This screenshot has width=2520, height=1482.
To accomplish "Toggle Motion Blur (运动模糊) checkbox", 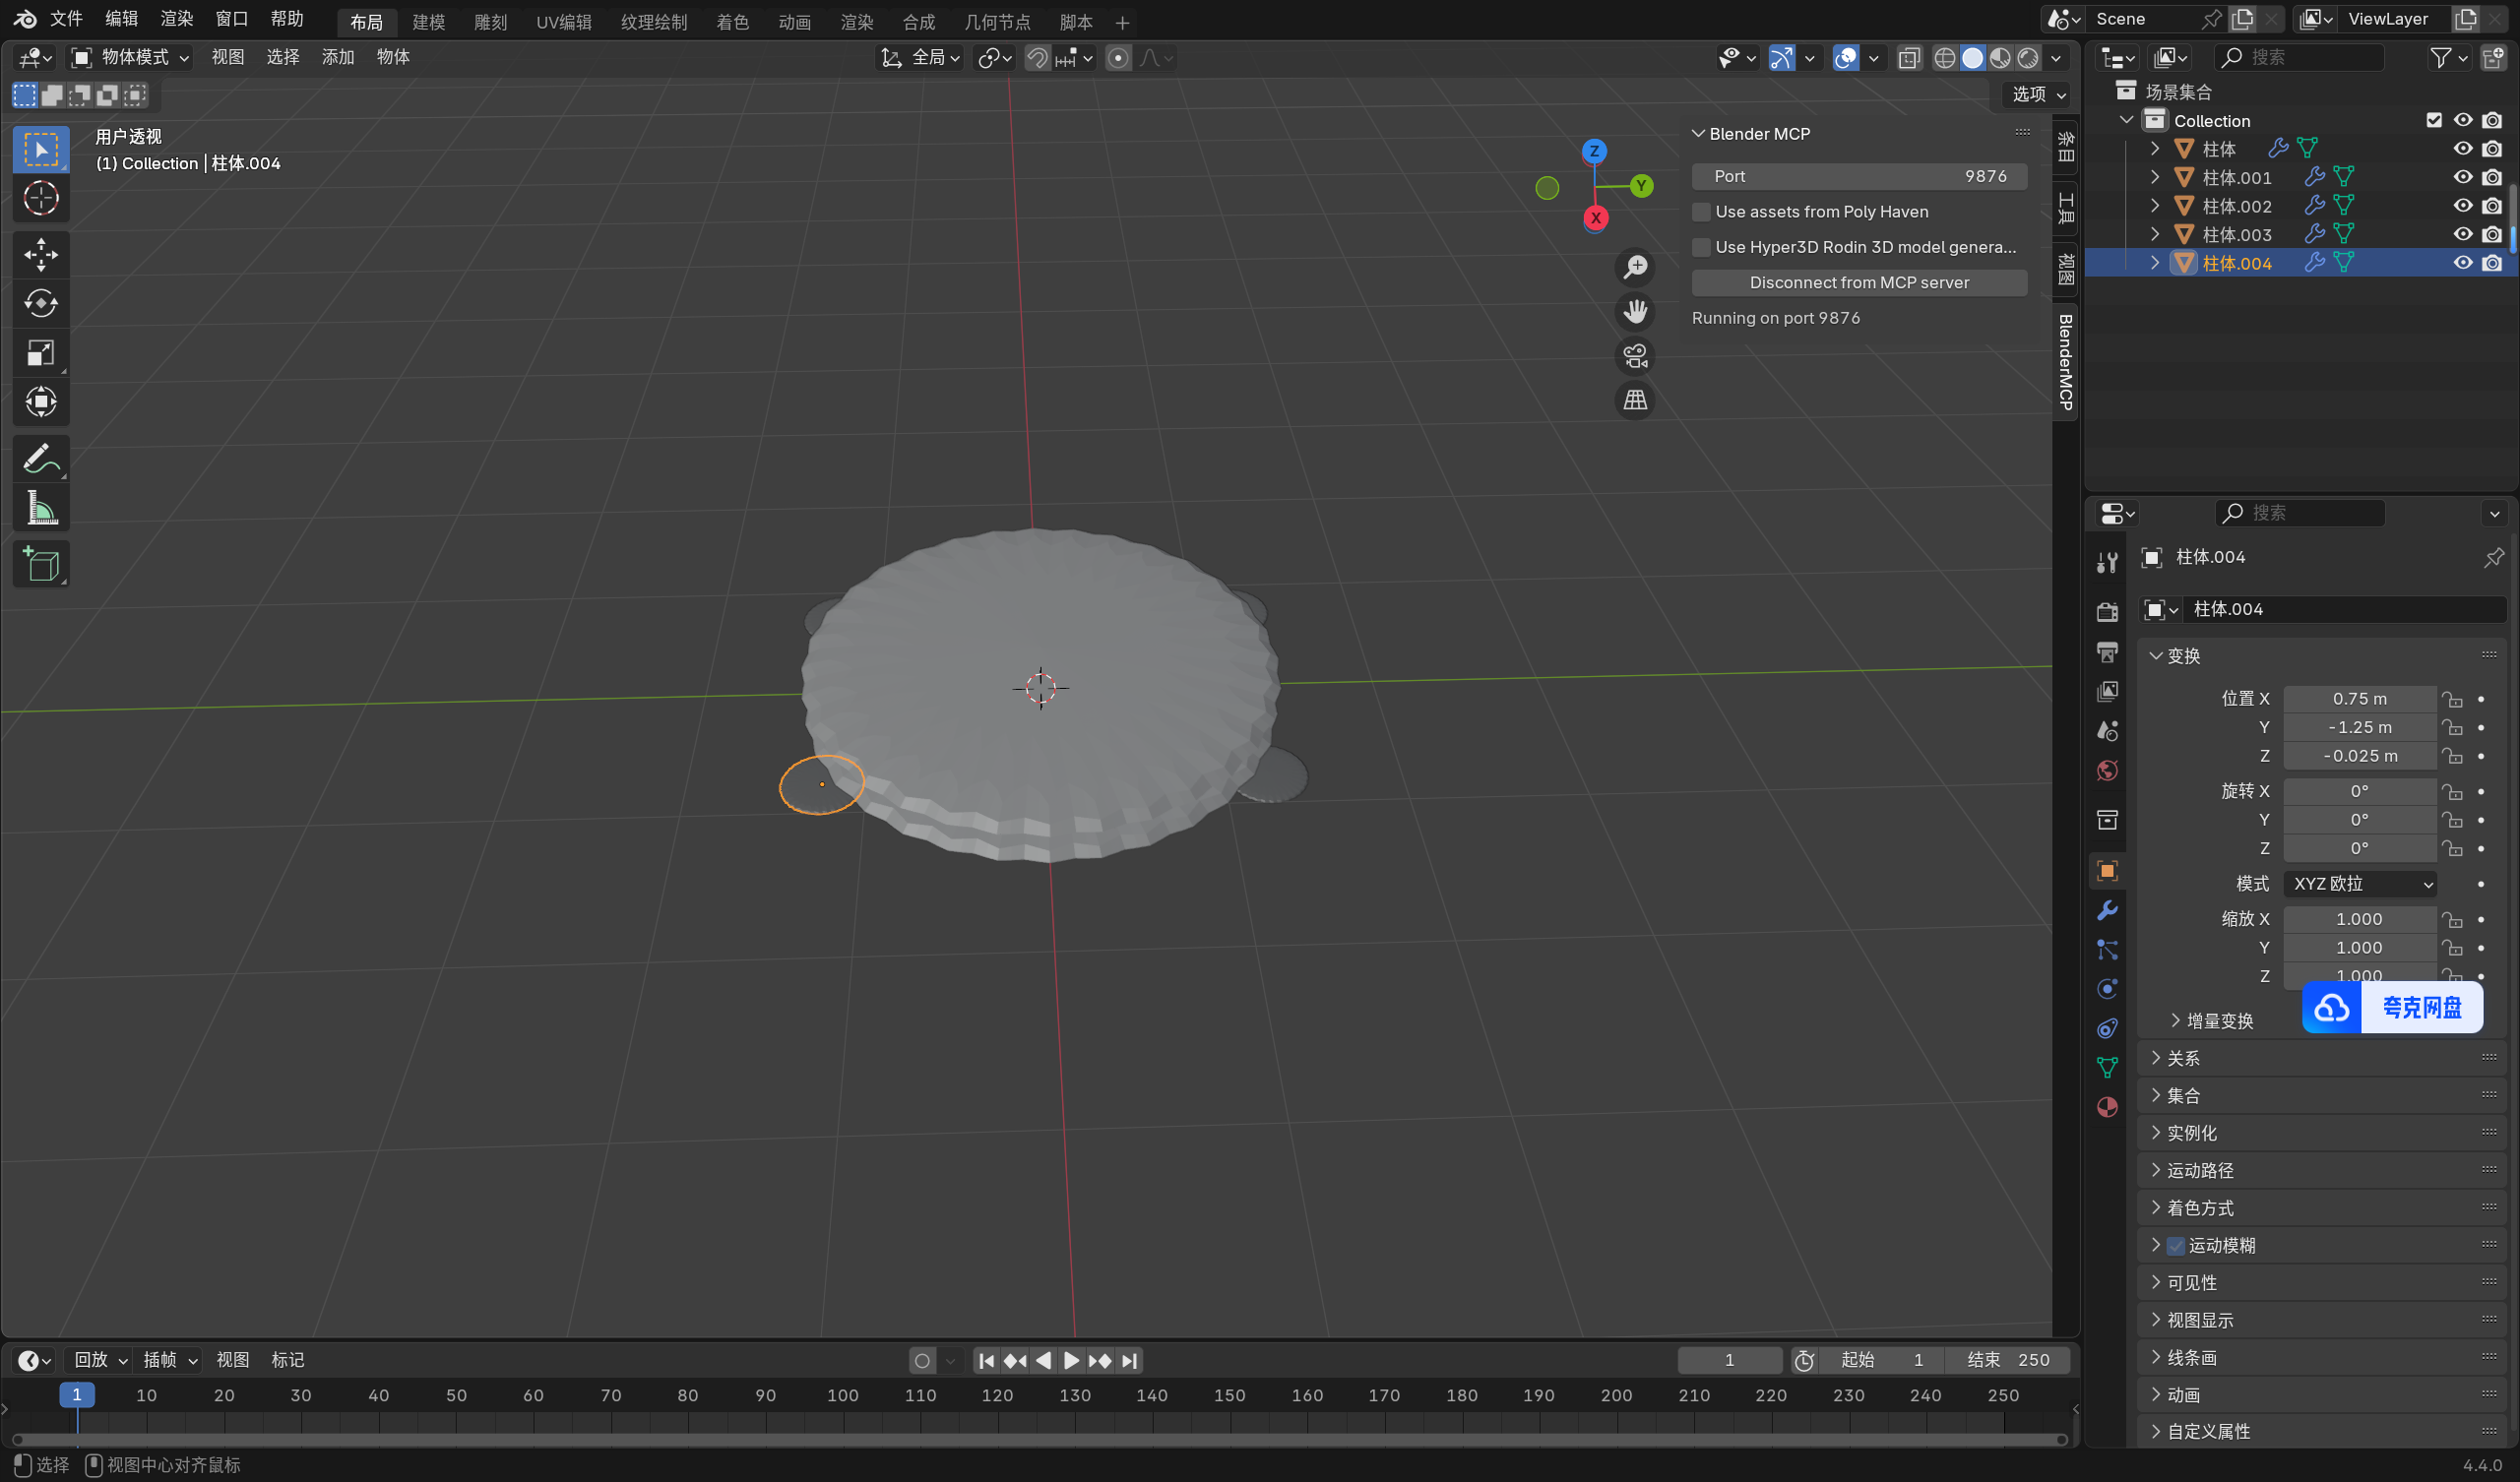I will [x=2175, y=1245].
